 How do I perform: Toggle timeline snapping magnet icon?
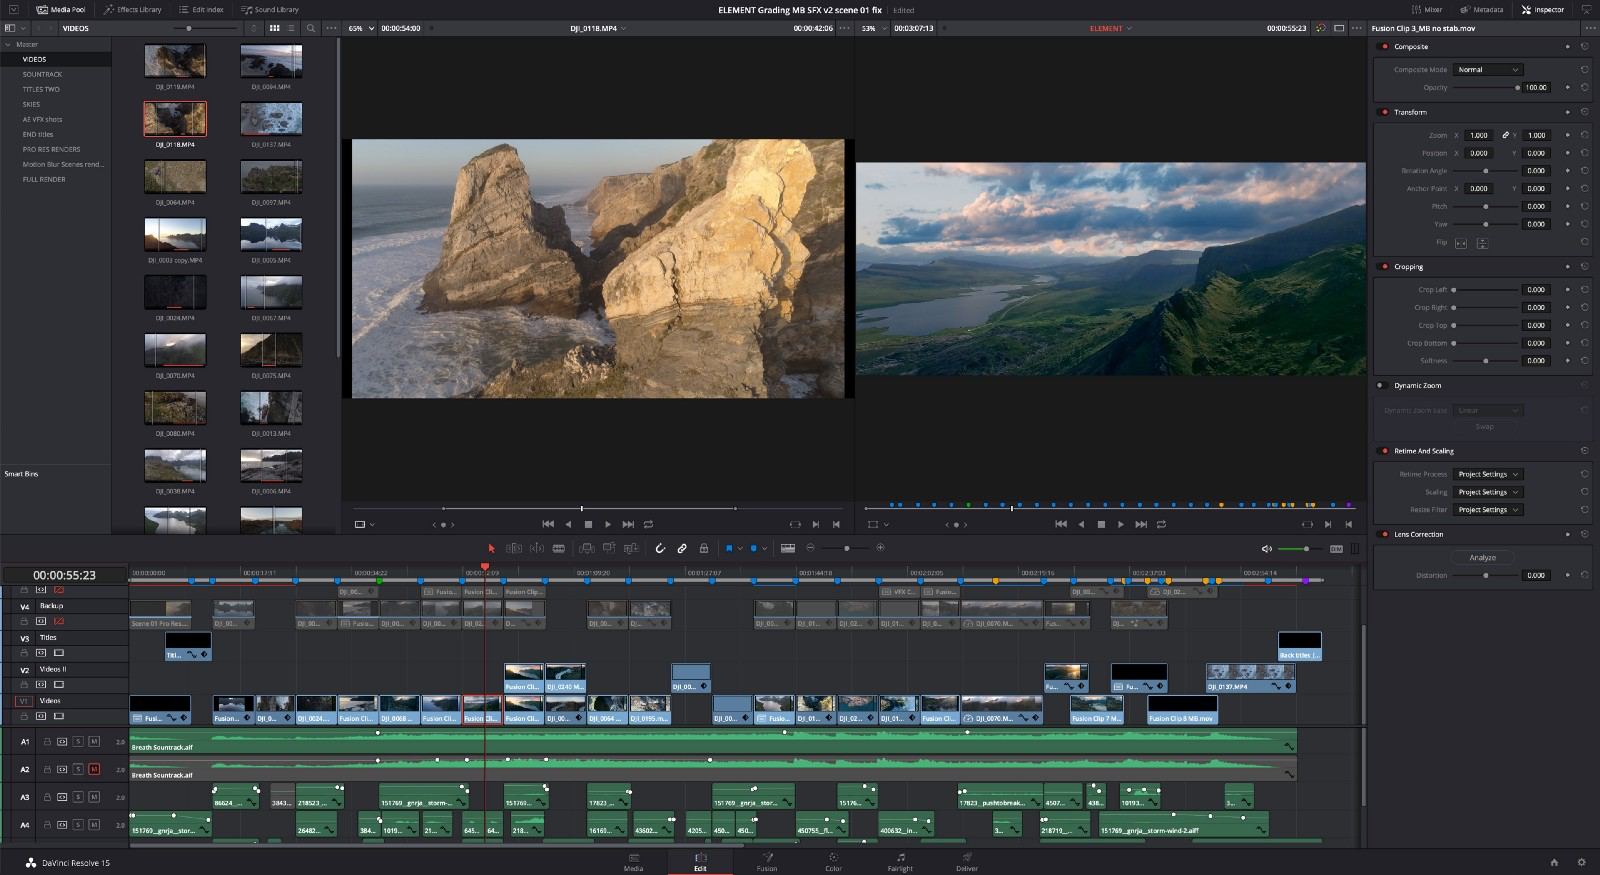660,548
